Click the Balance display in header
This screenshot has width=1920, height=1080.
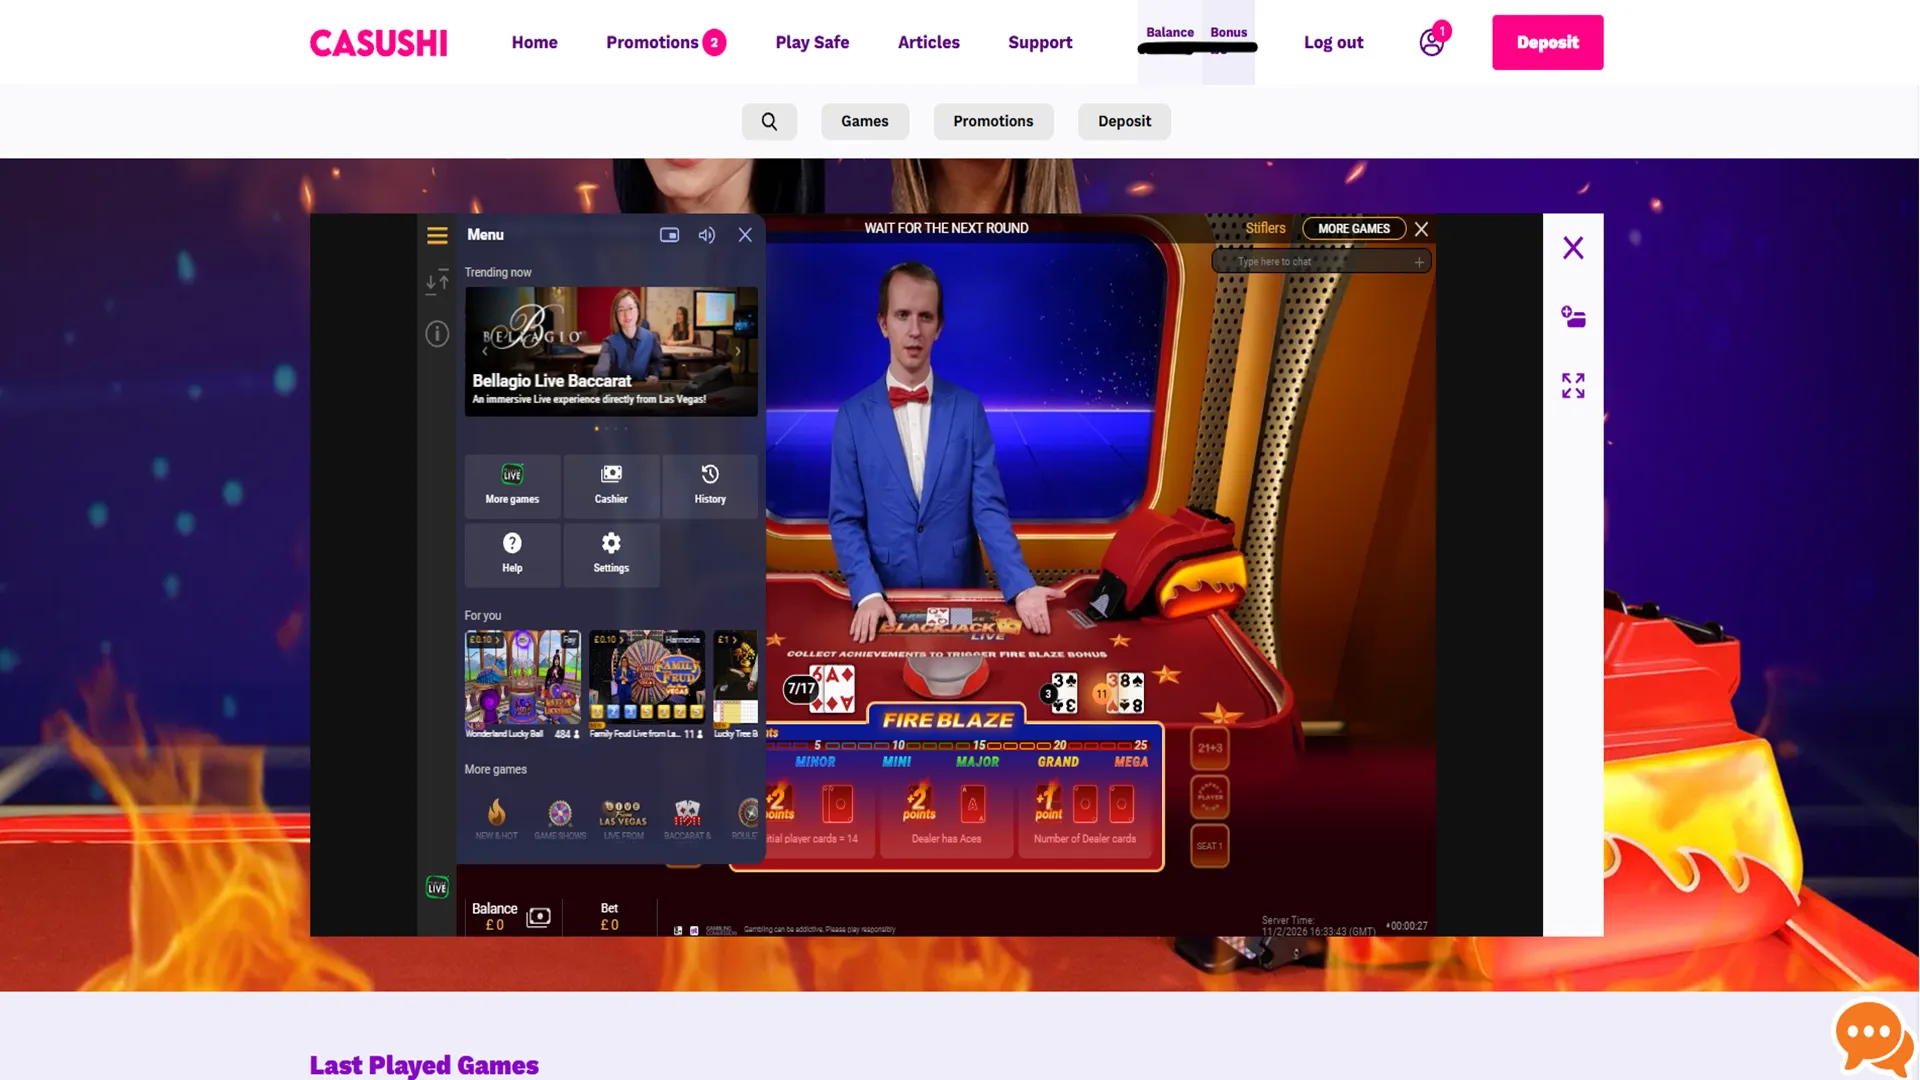1170,40
